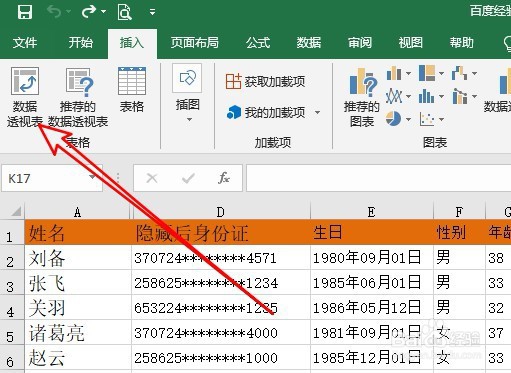511x373 pixels.
Task: Expand the scatter chart dropdown arrow
Action: [x=441, y=119]
